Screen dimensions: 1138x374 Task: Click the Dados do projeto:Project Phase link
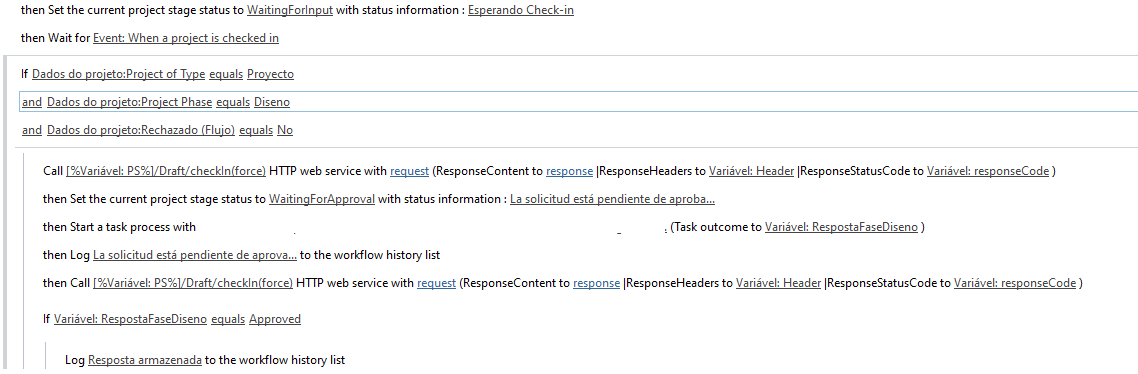click(x=129, y=102)
